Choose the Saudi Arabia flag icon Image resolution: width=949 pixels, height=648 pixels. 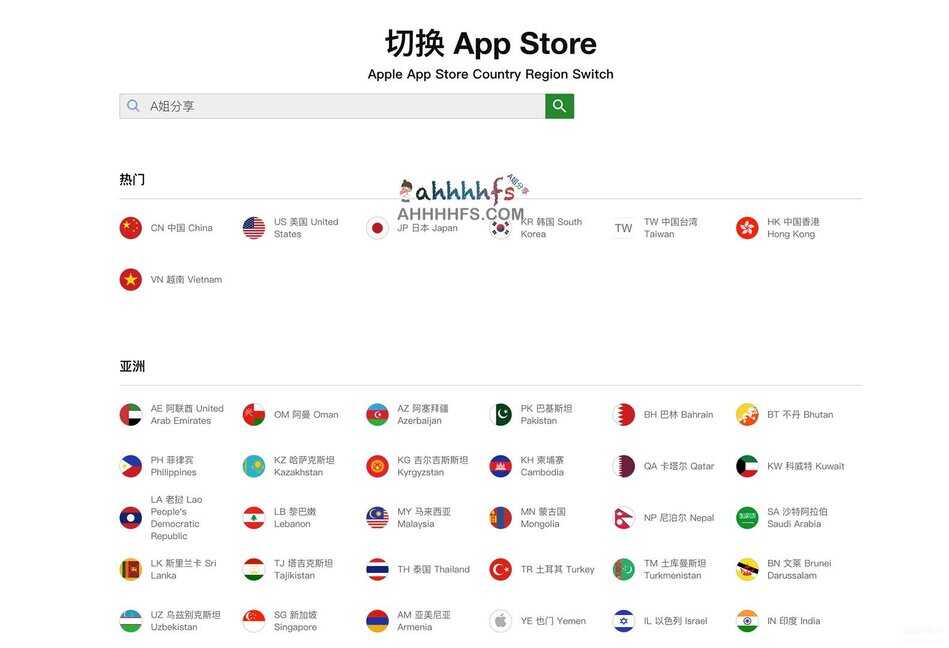click(747, 518)
